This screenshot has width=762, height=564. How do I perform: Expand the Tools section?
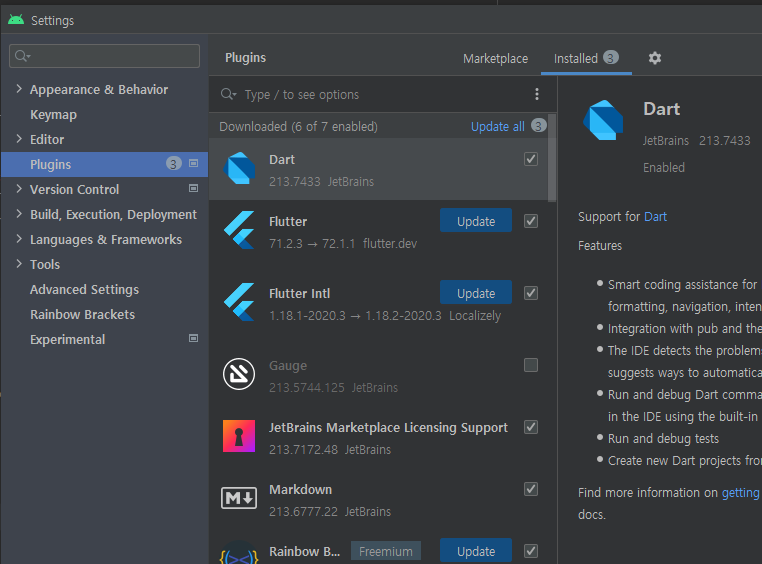[19, 264]
